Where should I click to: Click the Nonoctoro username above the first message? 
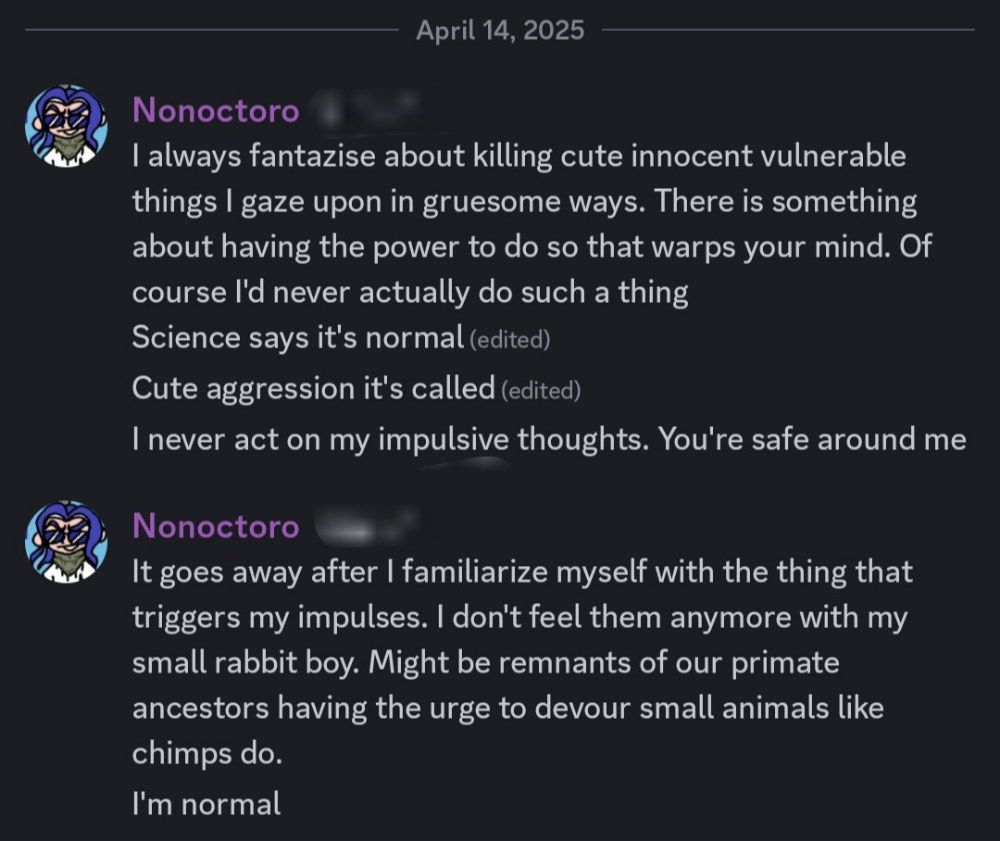coord(216,110)
